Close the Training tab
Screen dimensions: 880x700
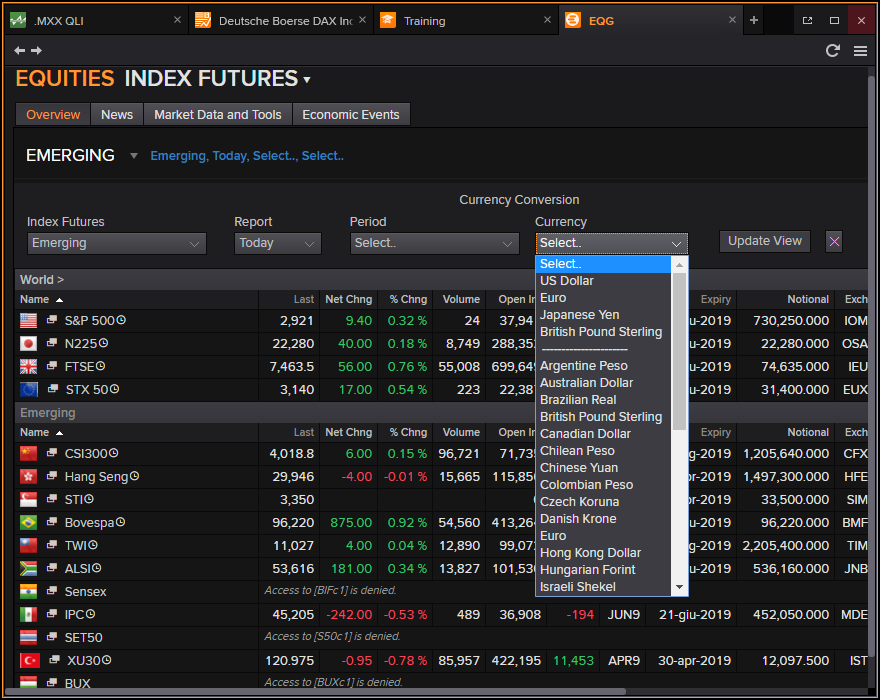click(x=547, y=20)
